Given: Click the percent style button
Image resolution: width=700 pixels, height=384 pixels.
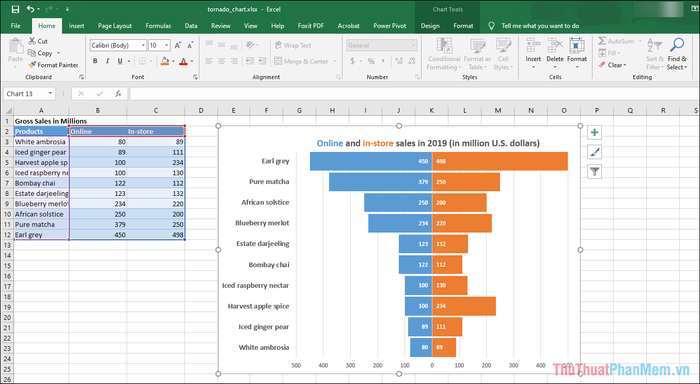Looking at the screenshot, I should [371, 61].
